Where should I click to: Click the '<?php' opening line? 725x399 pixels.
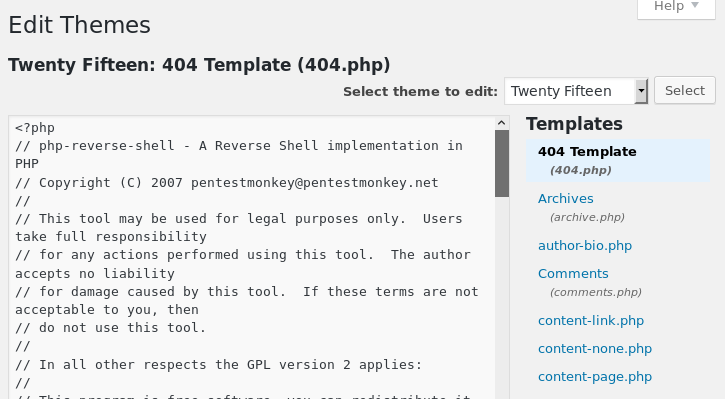pos(35,128)
